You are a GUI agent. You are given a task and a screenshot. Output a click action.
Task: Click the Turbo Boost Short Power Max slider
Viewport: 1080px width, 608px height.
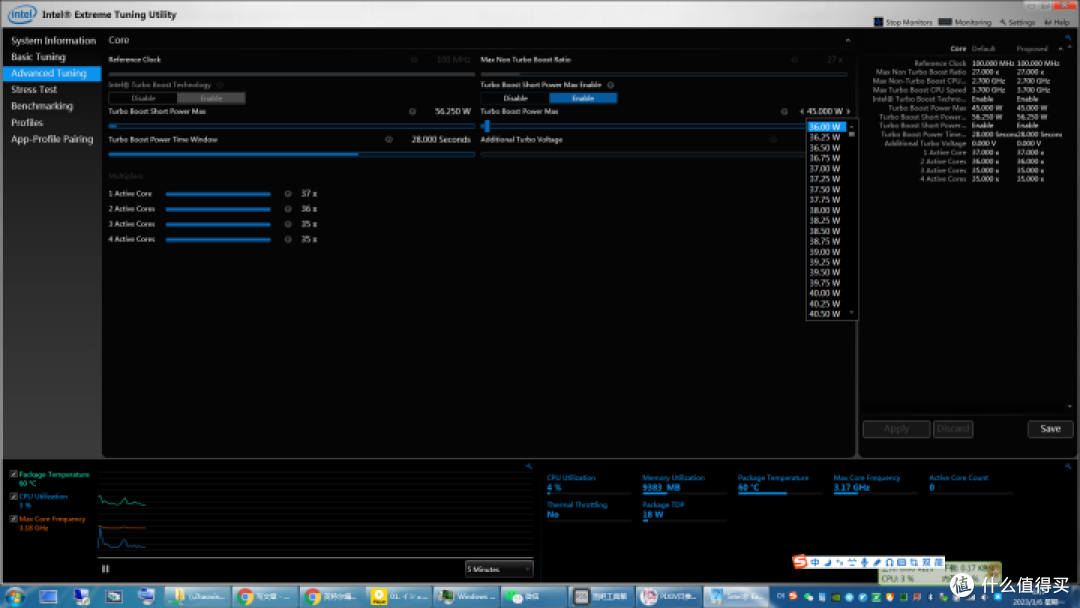point(291,127)
